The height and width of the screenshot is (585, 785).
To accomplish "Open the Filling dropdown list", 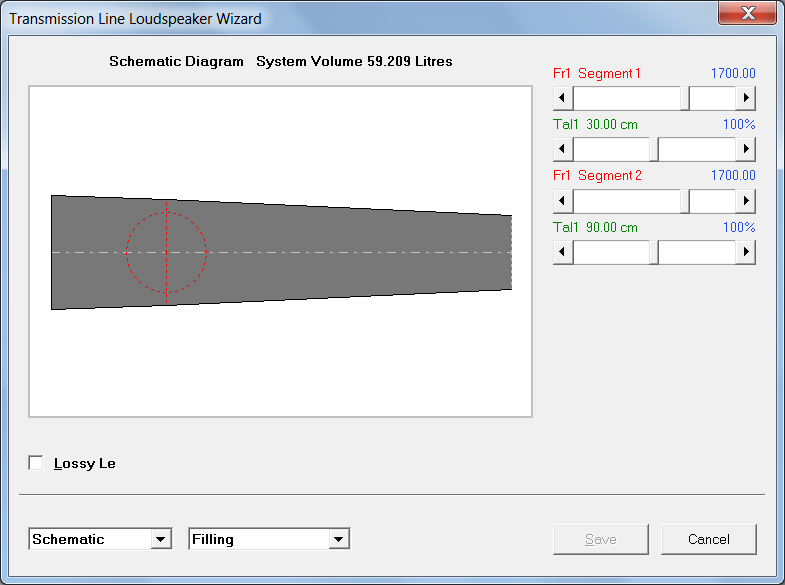I will tap(339, 539).
